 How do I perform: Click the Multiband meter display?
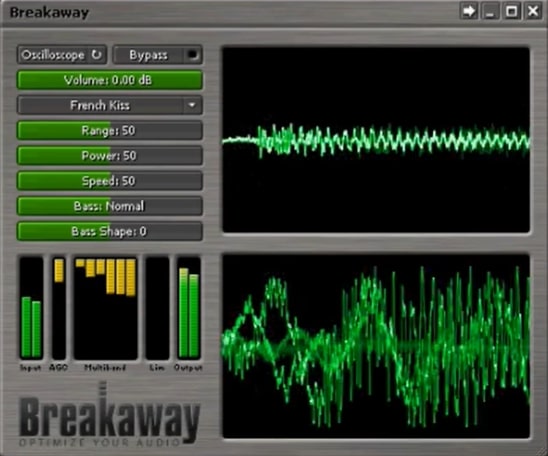106,308
